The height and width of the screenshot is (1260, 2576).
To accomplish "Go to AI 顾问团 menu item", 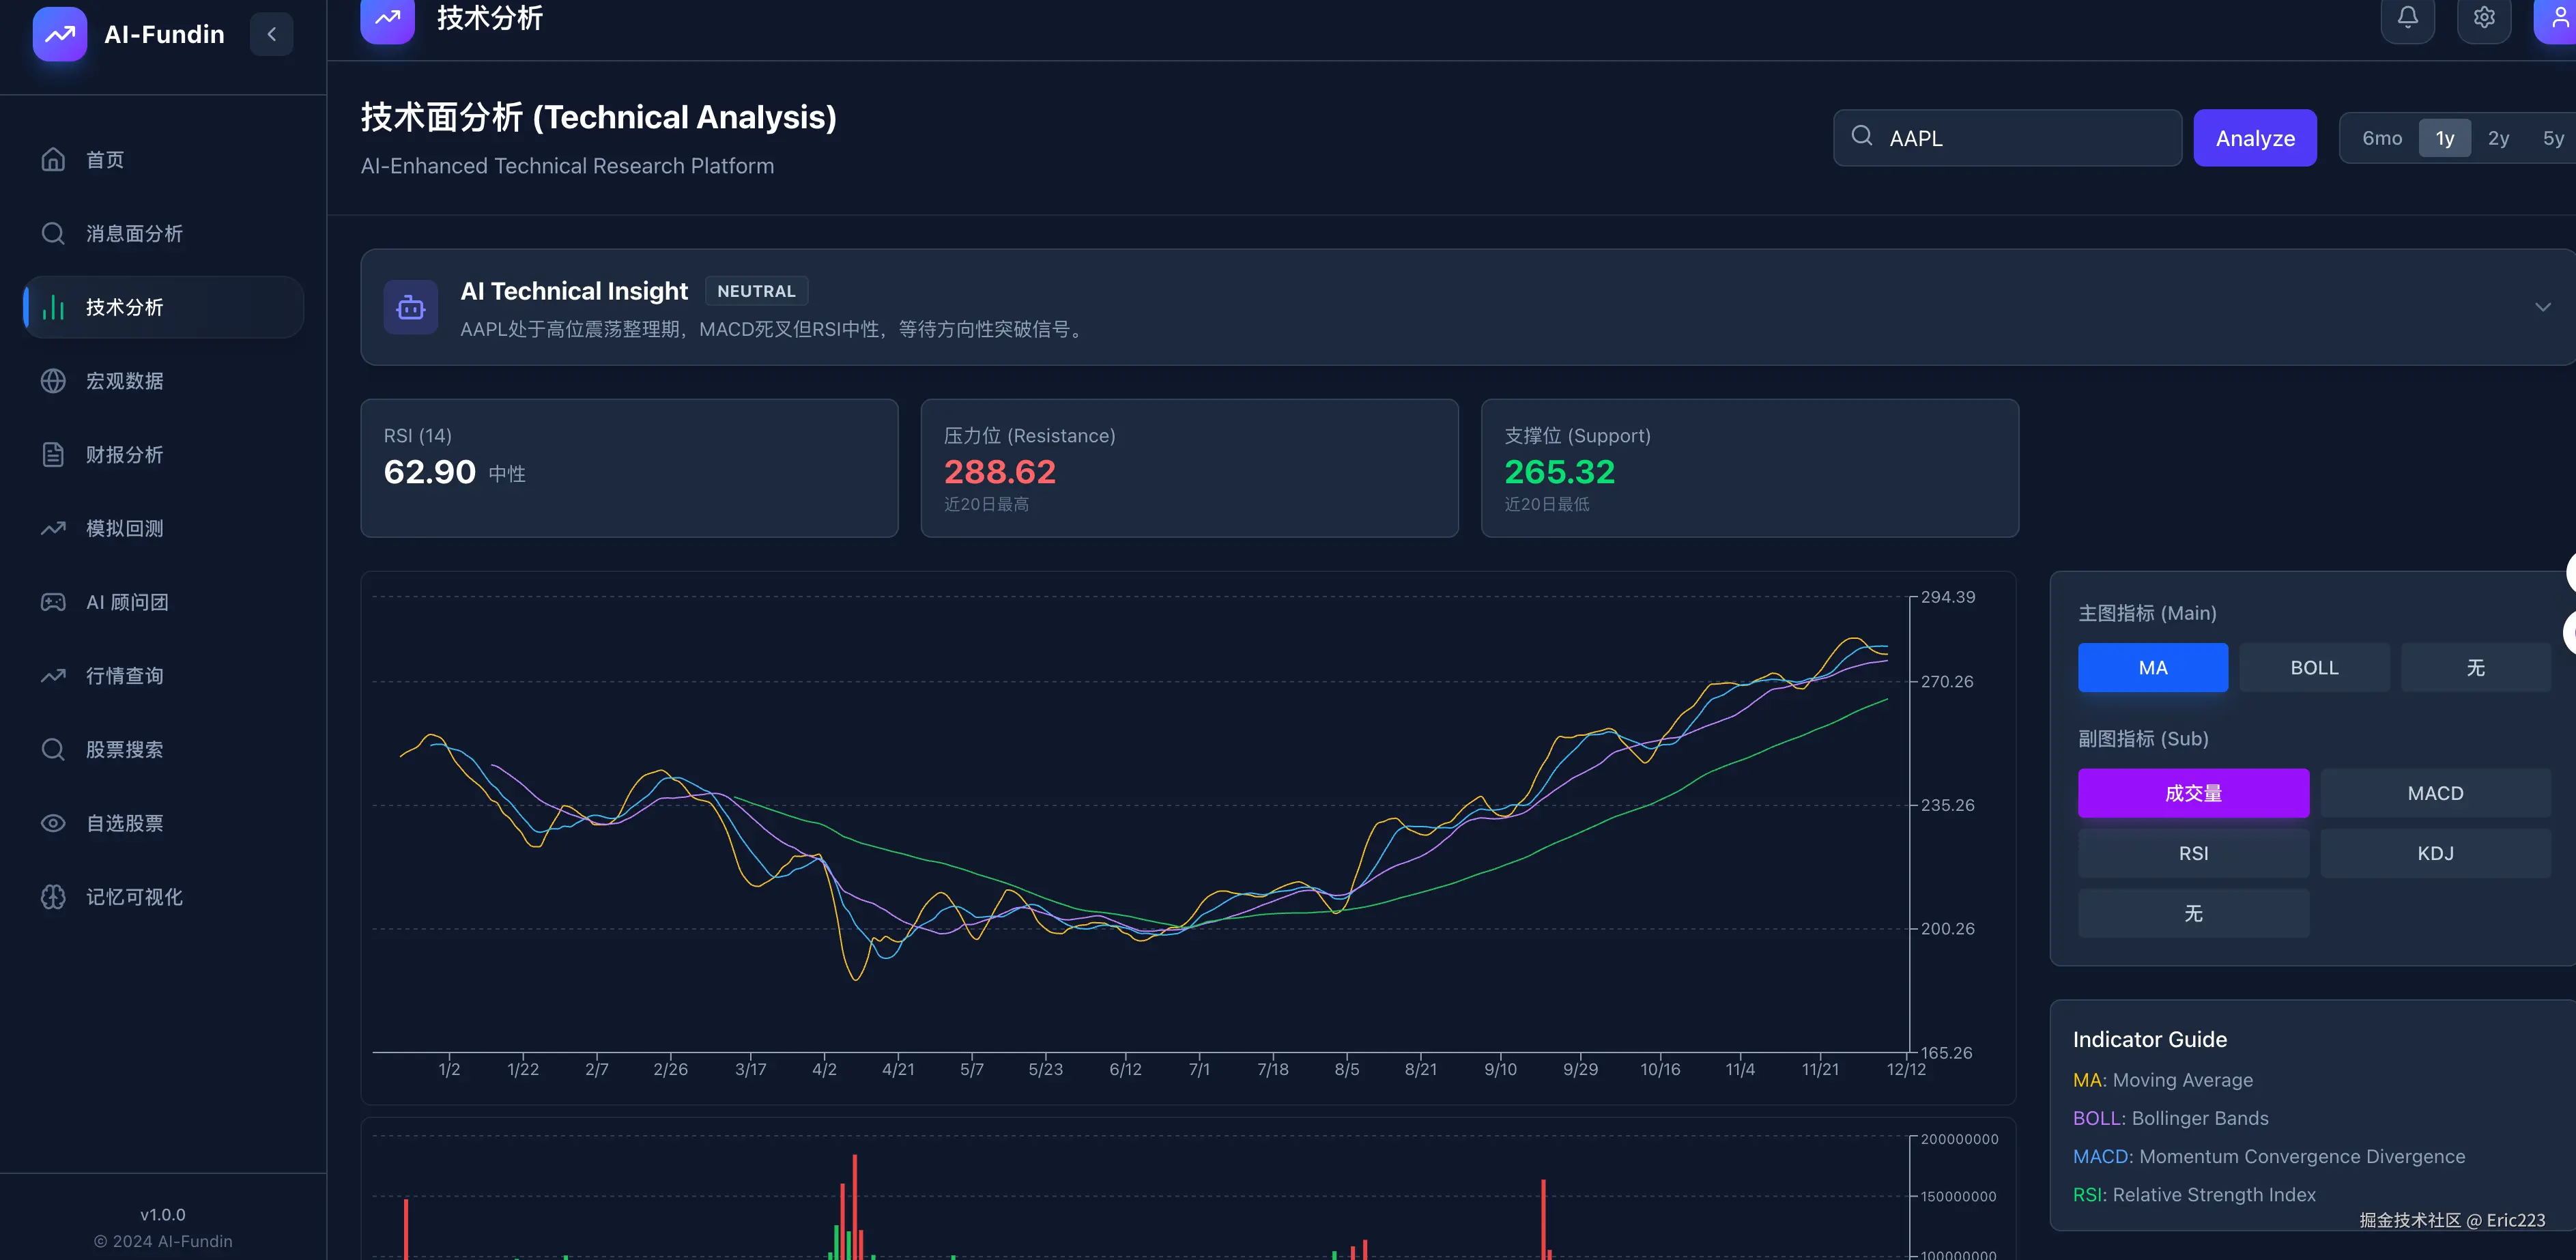I will tap(127, 602).
